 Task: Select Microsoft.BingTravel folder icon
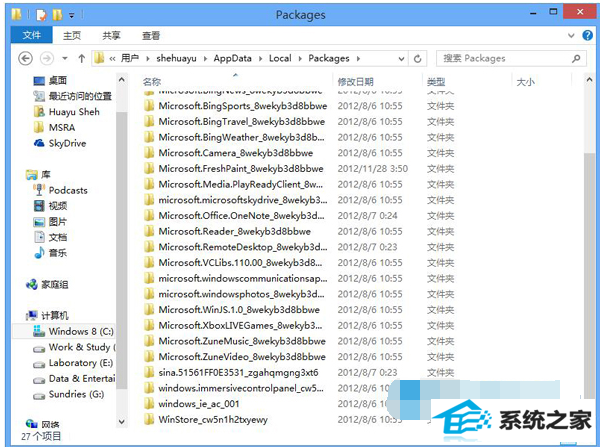pos(149,121)
